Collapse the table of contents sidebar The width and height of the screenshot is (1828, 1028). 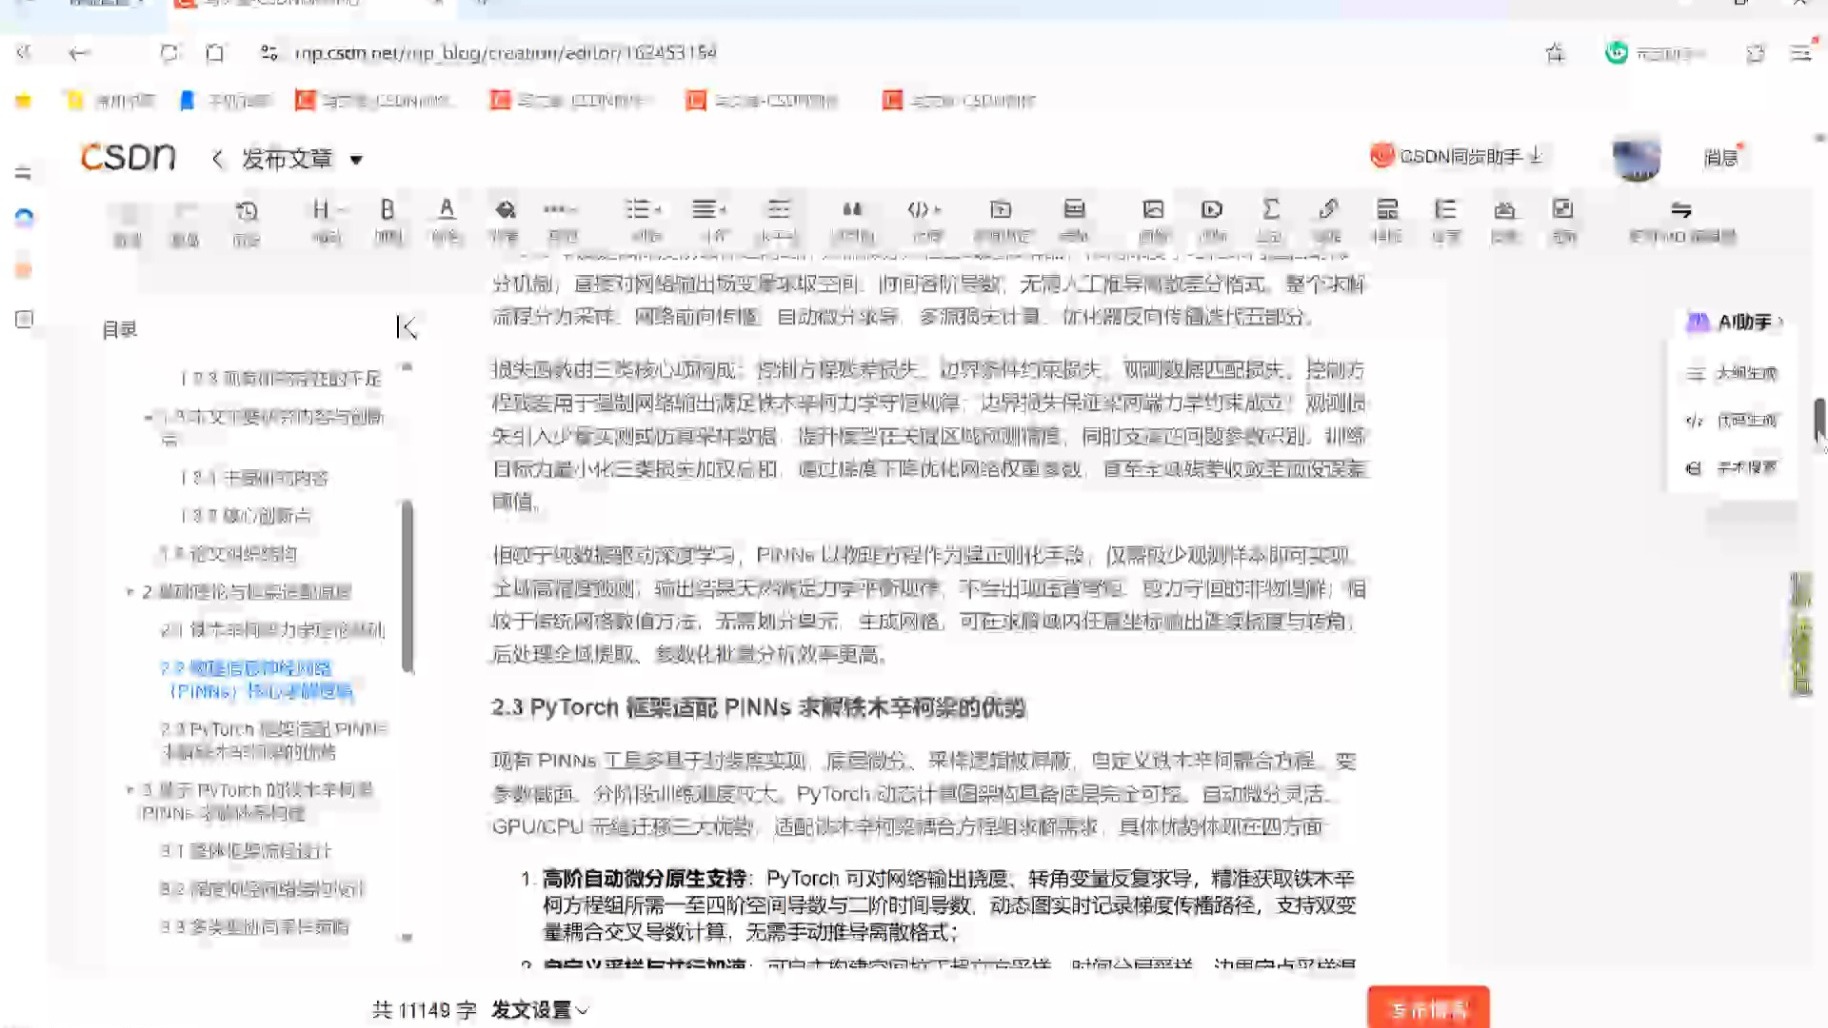click(x=406, y=328)
